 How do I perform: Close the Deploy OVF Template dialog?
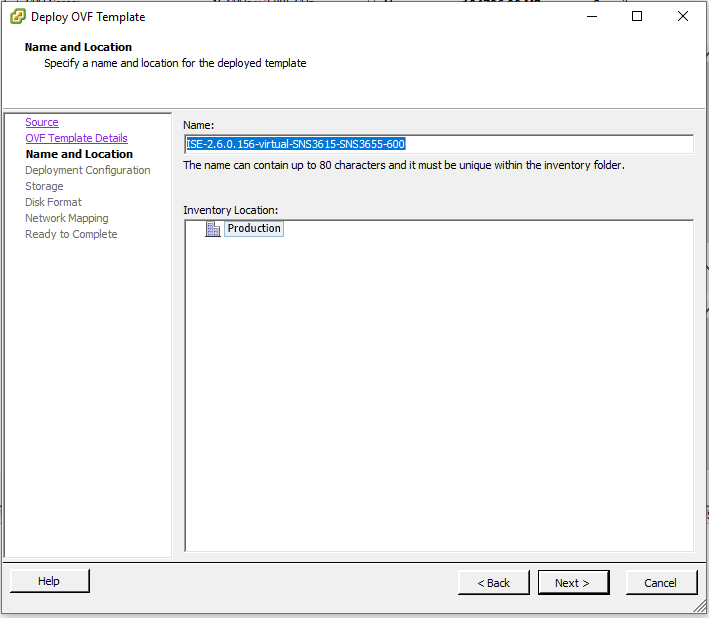click(x=683, y=17)
